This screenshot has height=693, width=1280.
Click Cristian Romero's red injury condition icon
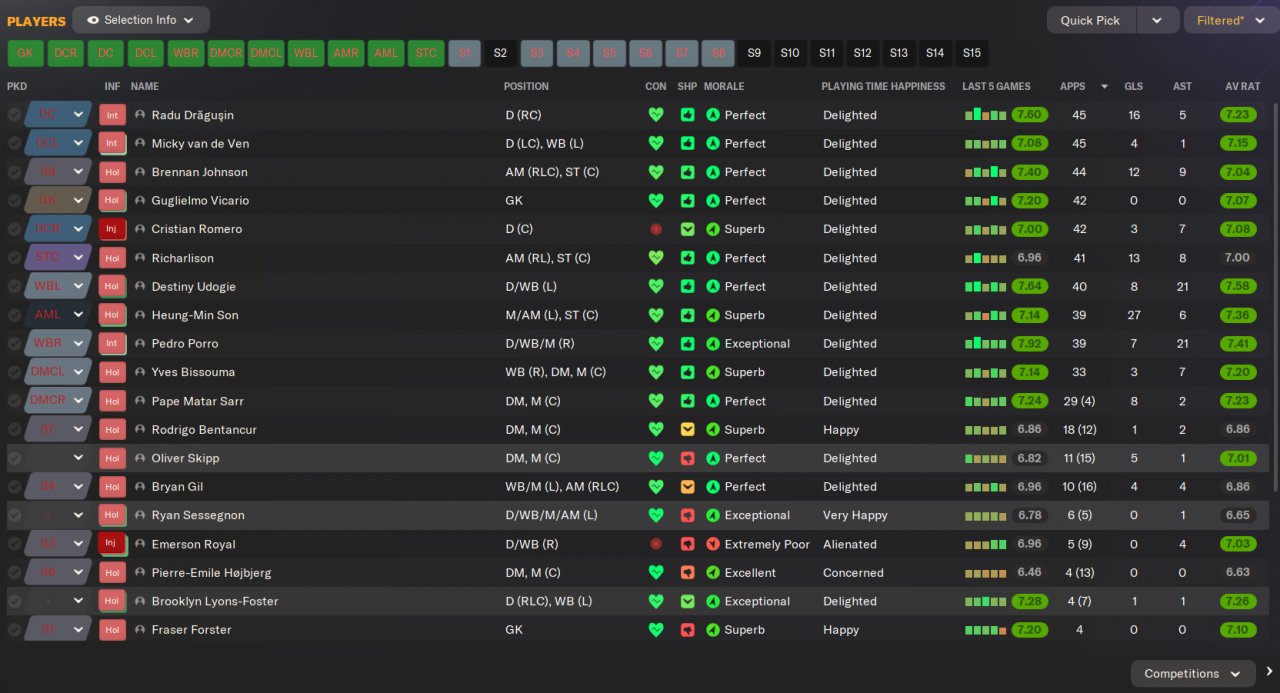point(656,229)
